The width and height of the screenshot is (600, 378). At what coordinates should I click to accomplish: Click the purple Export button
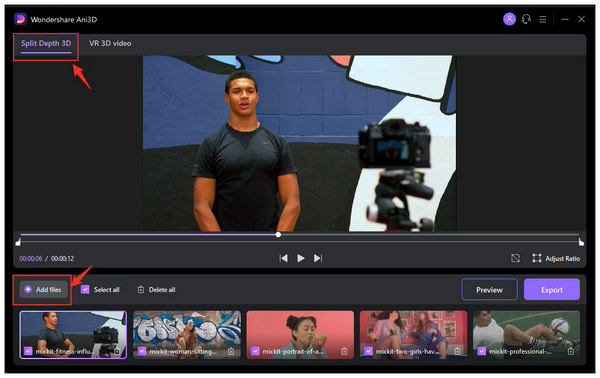(x=552, y=290)
